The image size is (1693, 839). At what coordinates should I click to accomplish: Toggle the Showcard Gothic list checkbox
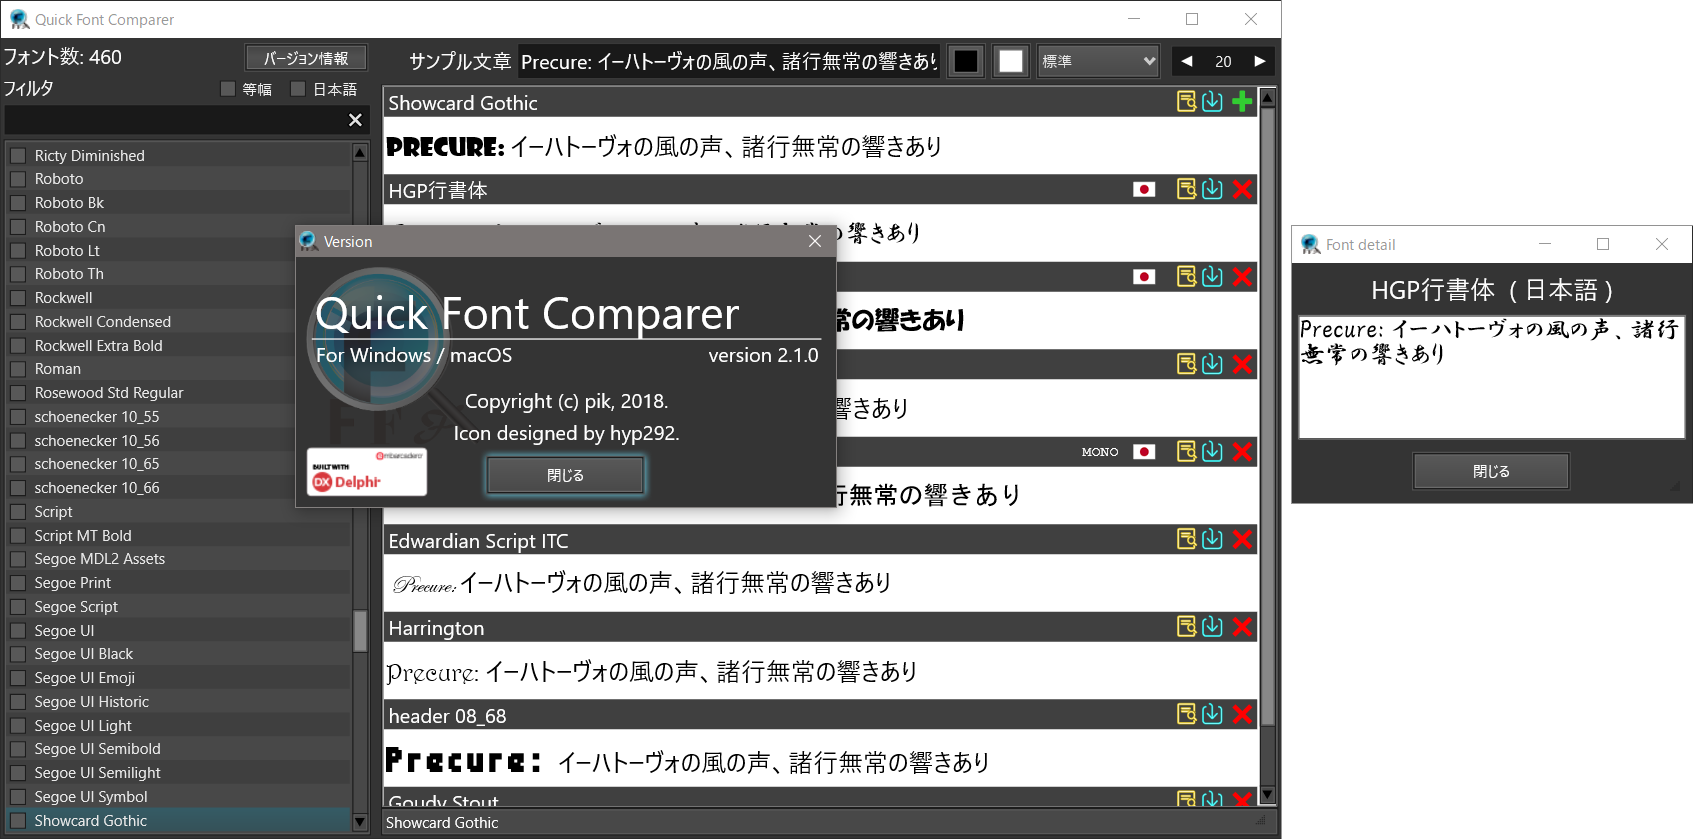[x=18, y=821]
